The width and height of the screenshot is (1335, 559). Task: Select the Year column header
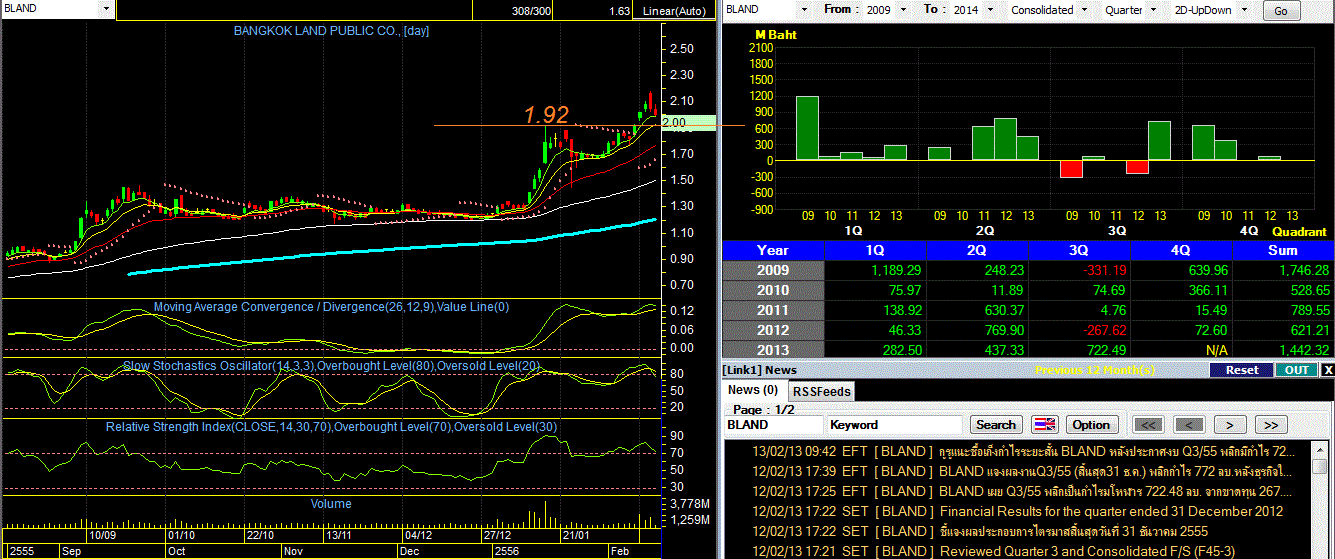(x=772, y=250)
